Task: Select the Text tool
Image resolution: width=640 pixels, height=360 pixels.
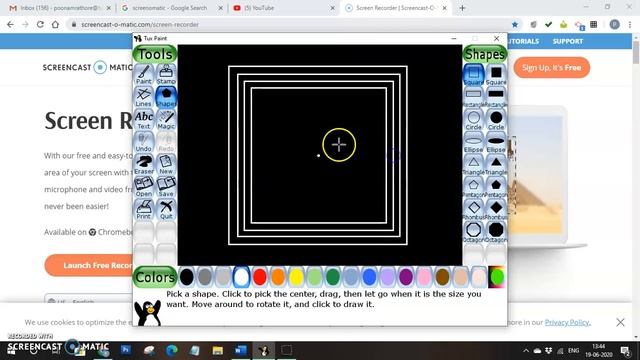Action: click(x=144, y=119)
